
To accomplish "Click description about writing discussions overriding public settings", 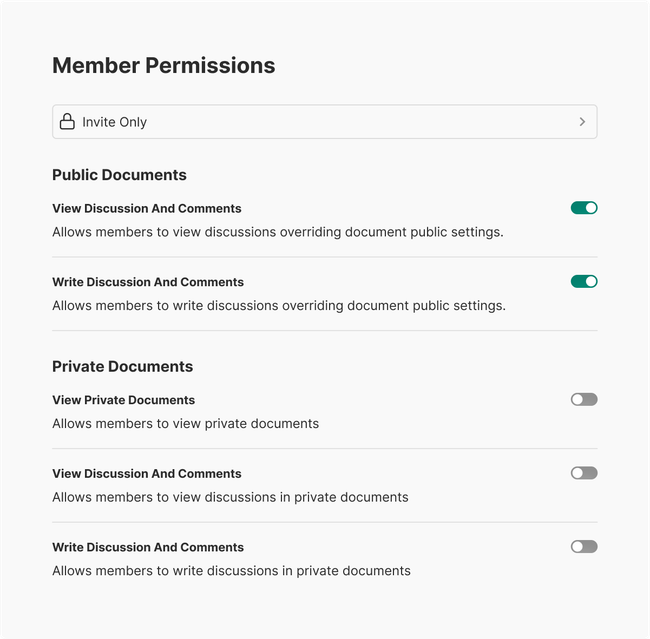I will pyautogui.click(x=279, y=306).
